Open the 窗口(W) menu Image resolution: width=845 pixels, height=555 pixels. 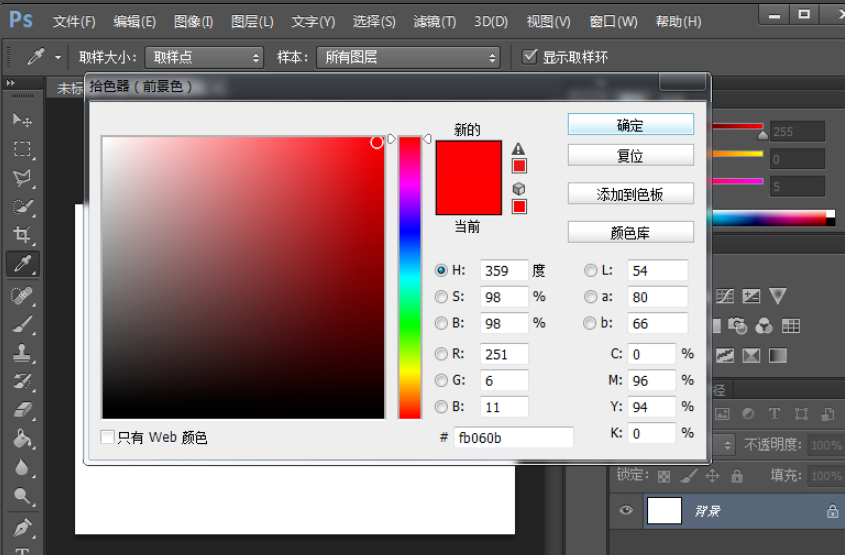pyautogui.click(x=613, y=22)
